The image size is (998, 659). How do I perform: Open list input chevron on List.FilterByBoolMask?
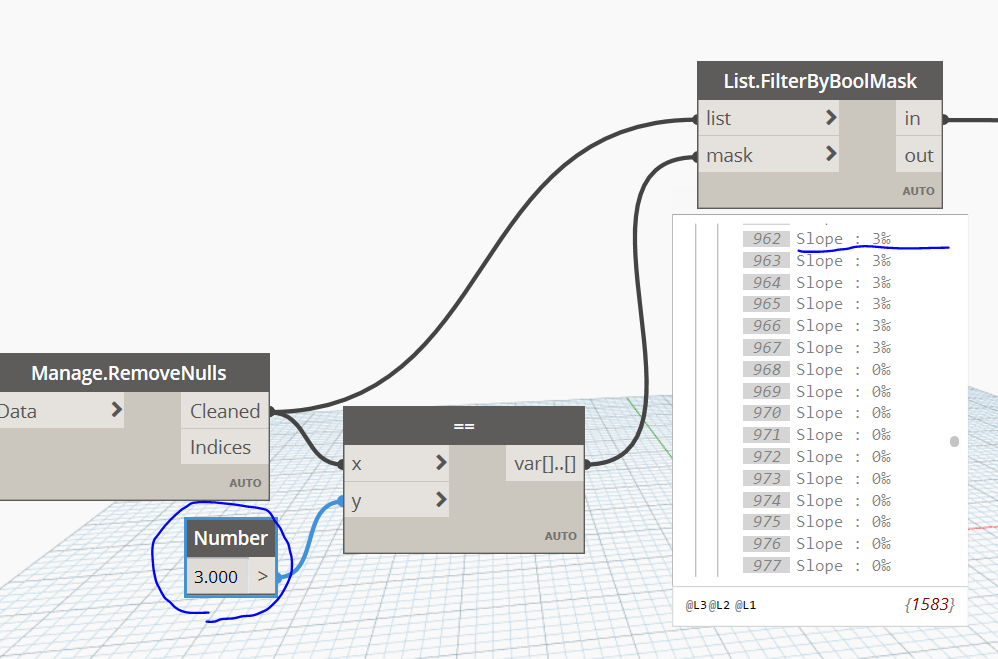[x=831, y=117]
